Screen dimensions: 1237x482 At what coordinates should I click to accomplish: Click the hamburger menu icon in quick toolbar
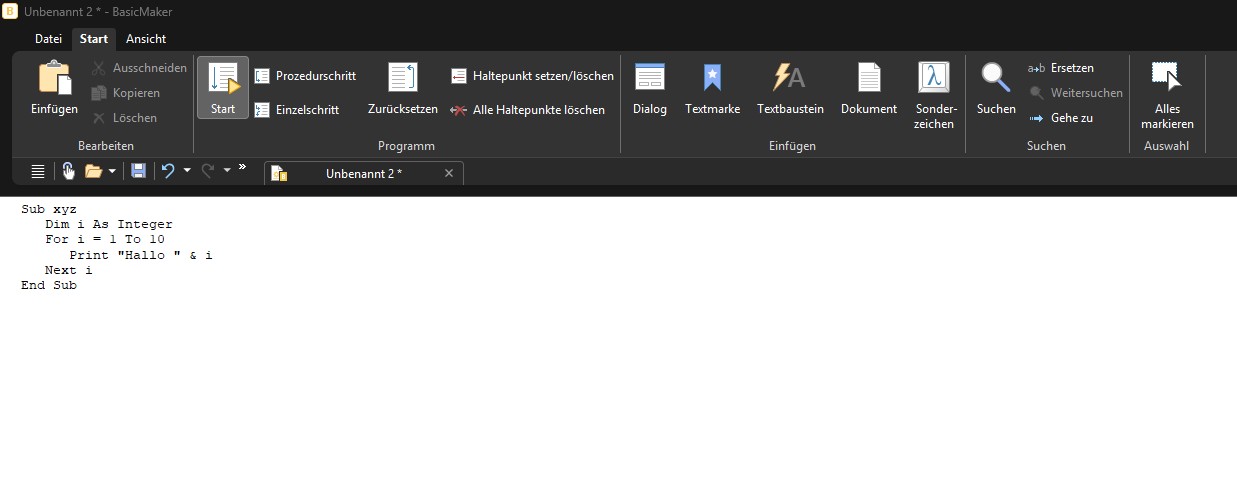(x=38, y=171)
